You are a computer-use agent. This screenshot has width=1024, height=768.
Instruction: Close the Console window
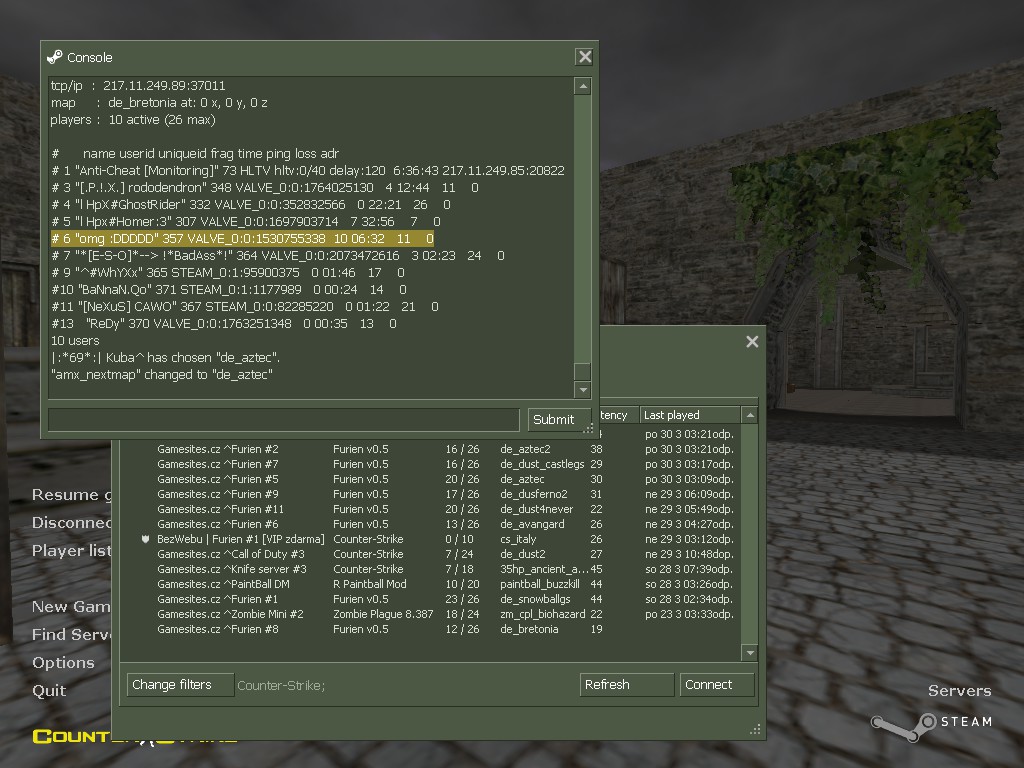point(584,57)
